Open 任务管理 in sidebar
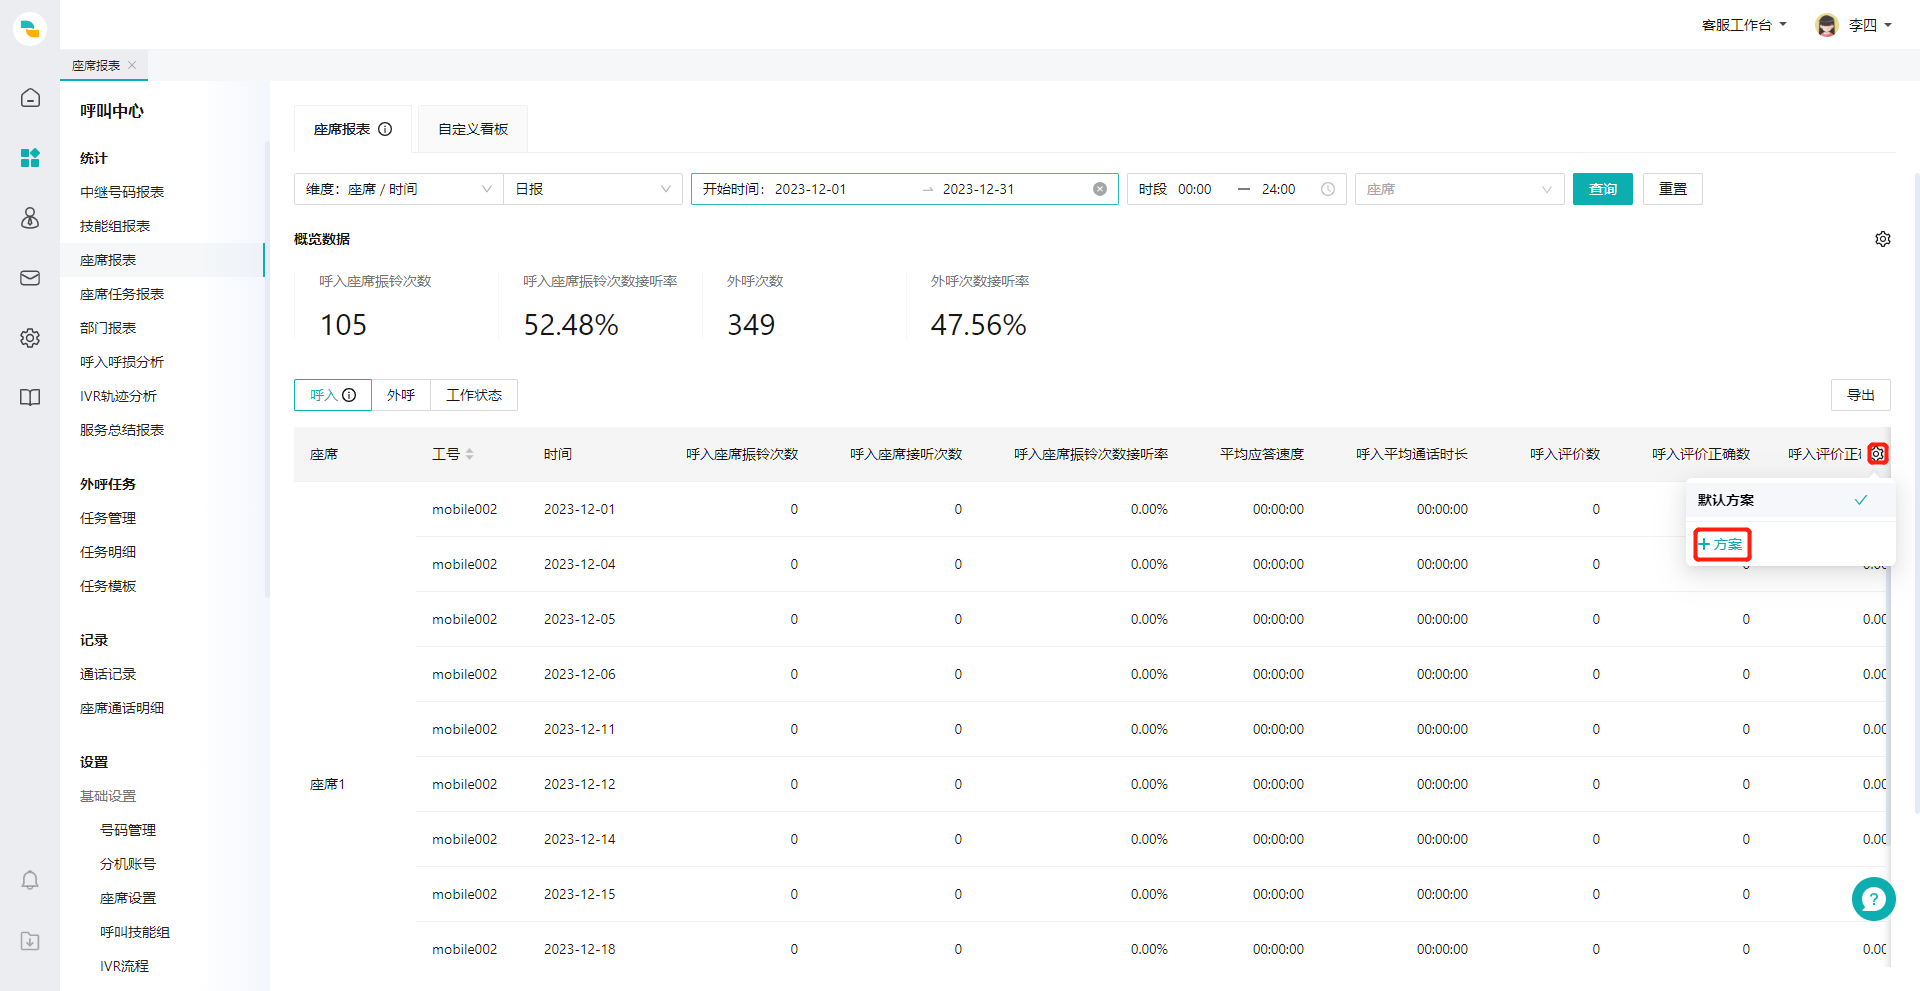This screenshot has height=991, width=1920. [x=108, y=518]
